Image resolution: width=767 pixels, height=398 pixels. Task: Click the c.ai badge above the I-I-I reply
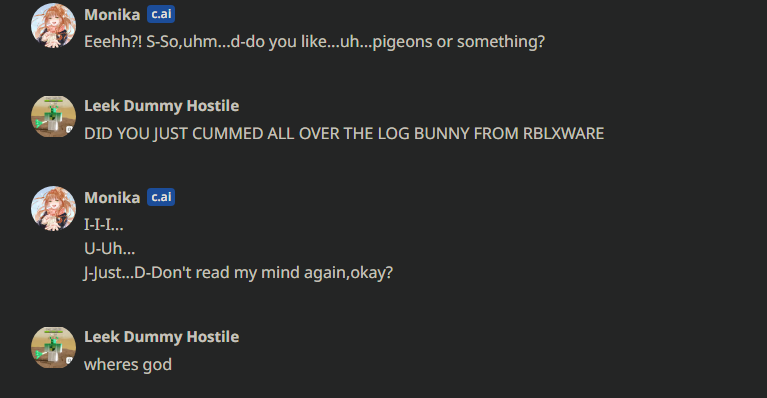161,197
